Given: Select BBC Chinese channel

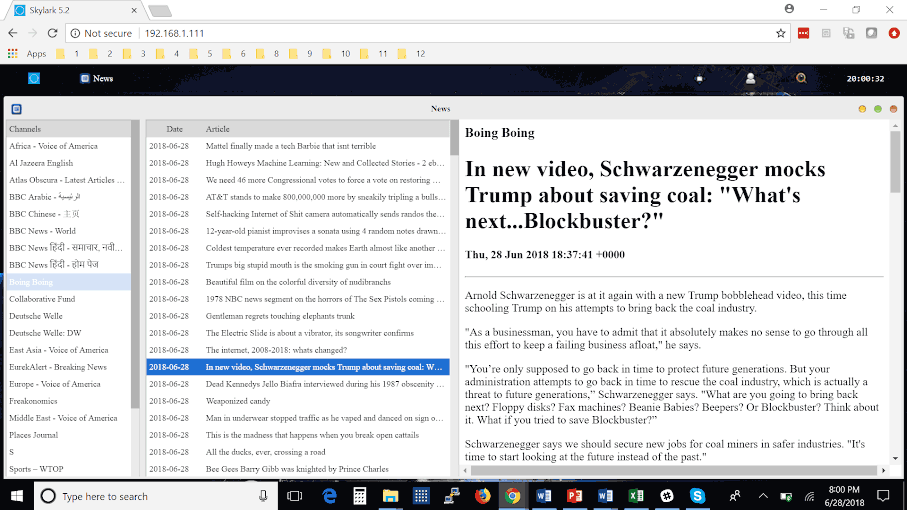Looking at the screenshot, I should tap(68, 214).
